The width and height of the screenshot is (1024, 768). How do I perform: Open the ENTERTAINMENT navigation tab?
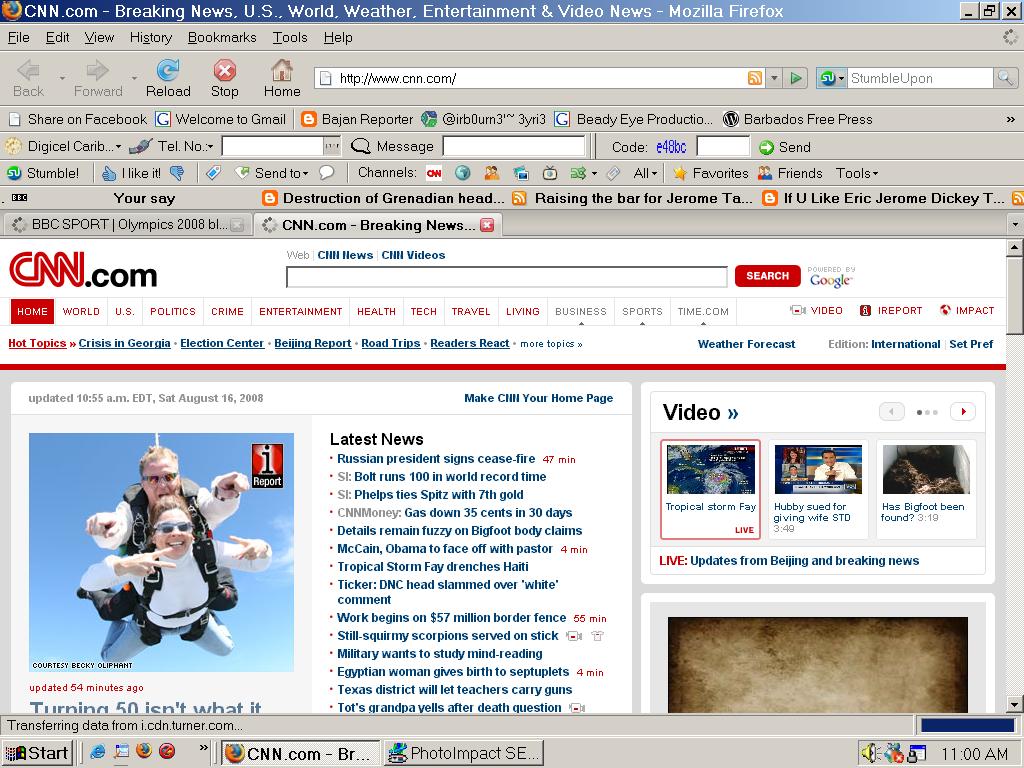click(300, 312)
